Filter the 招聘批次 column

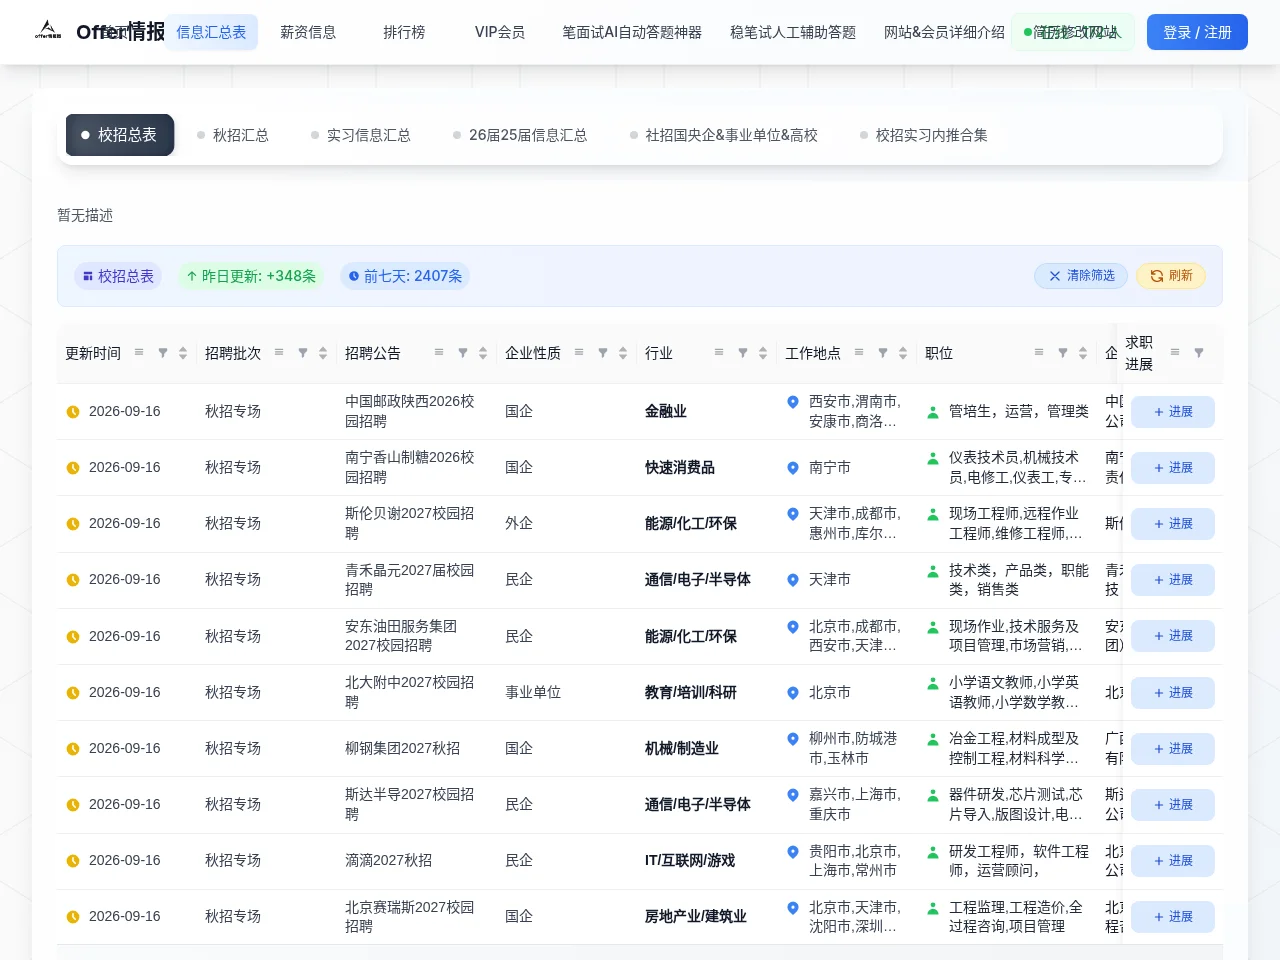tap(303, 353)
